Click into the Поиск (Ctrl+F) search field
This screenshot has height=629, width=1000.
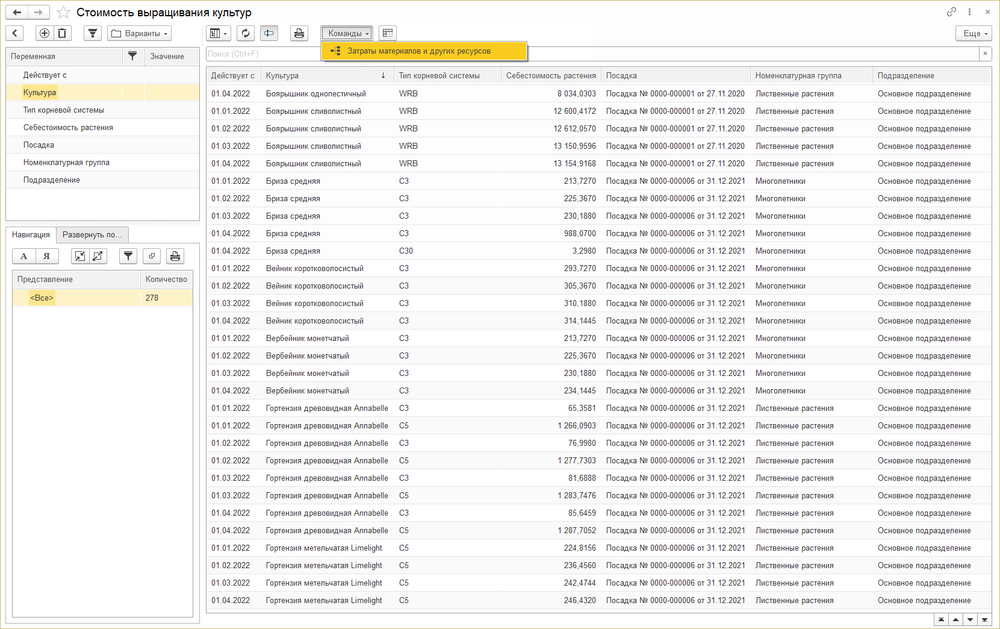[590, 54]
